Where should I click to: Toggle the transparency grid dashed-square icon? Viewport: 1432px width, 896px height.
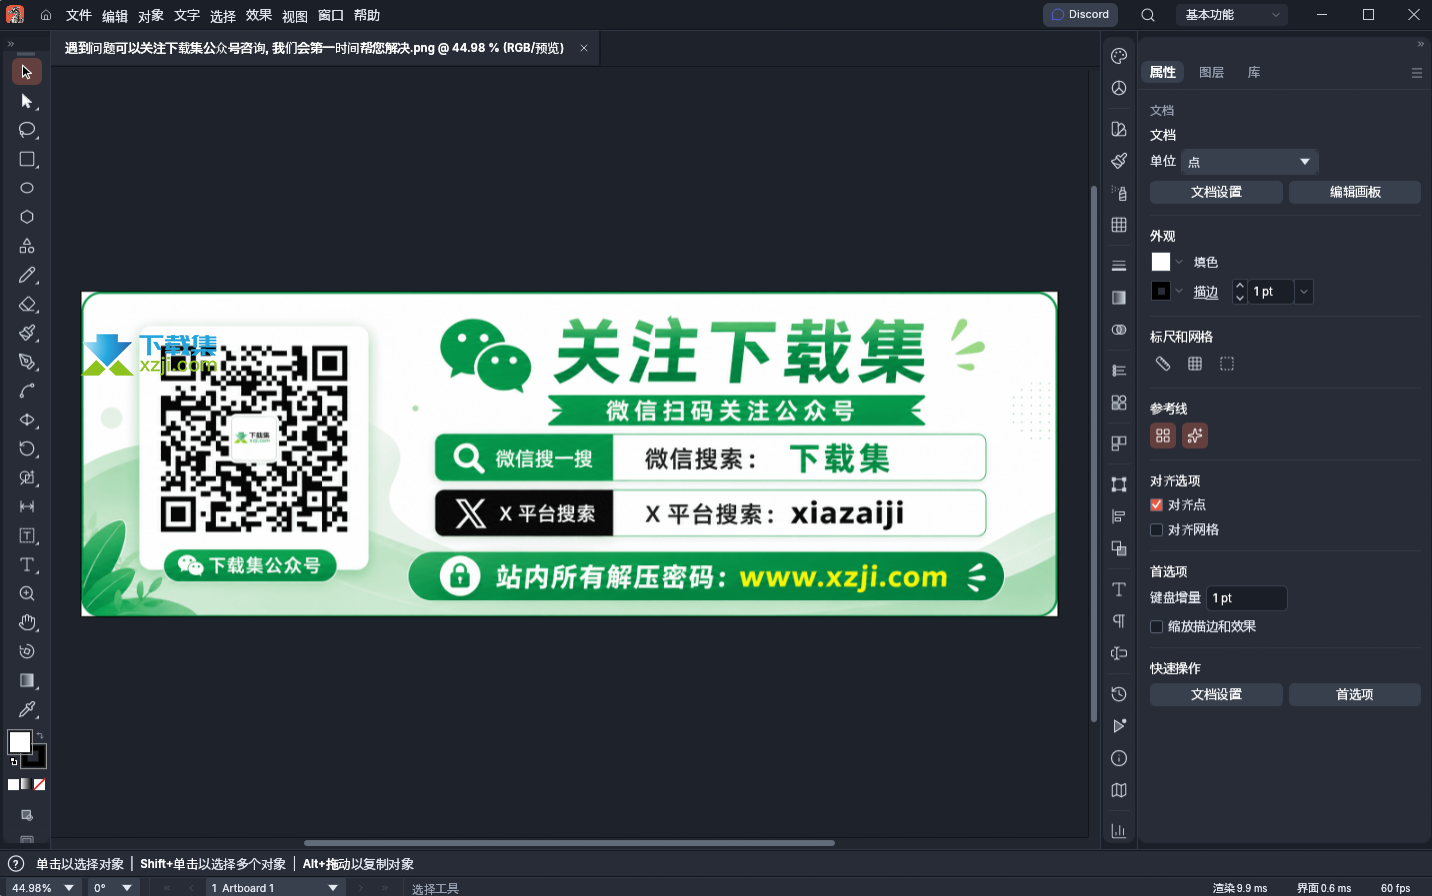pos(1227,364)
